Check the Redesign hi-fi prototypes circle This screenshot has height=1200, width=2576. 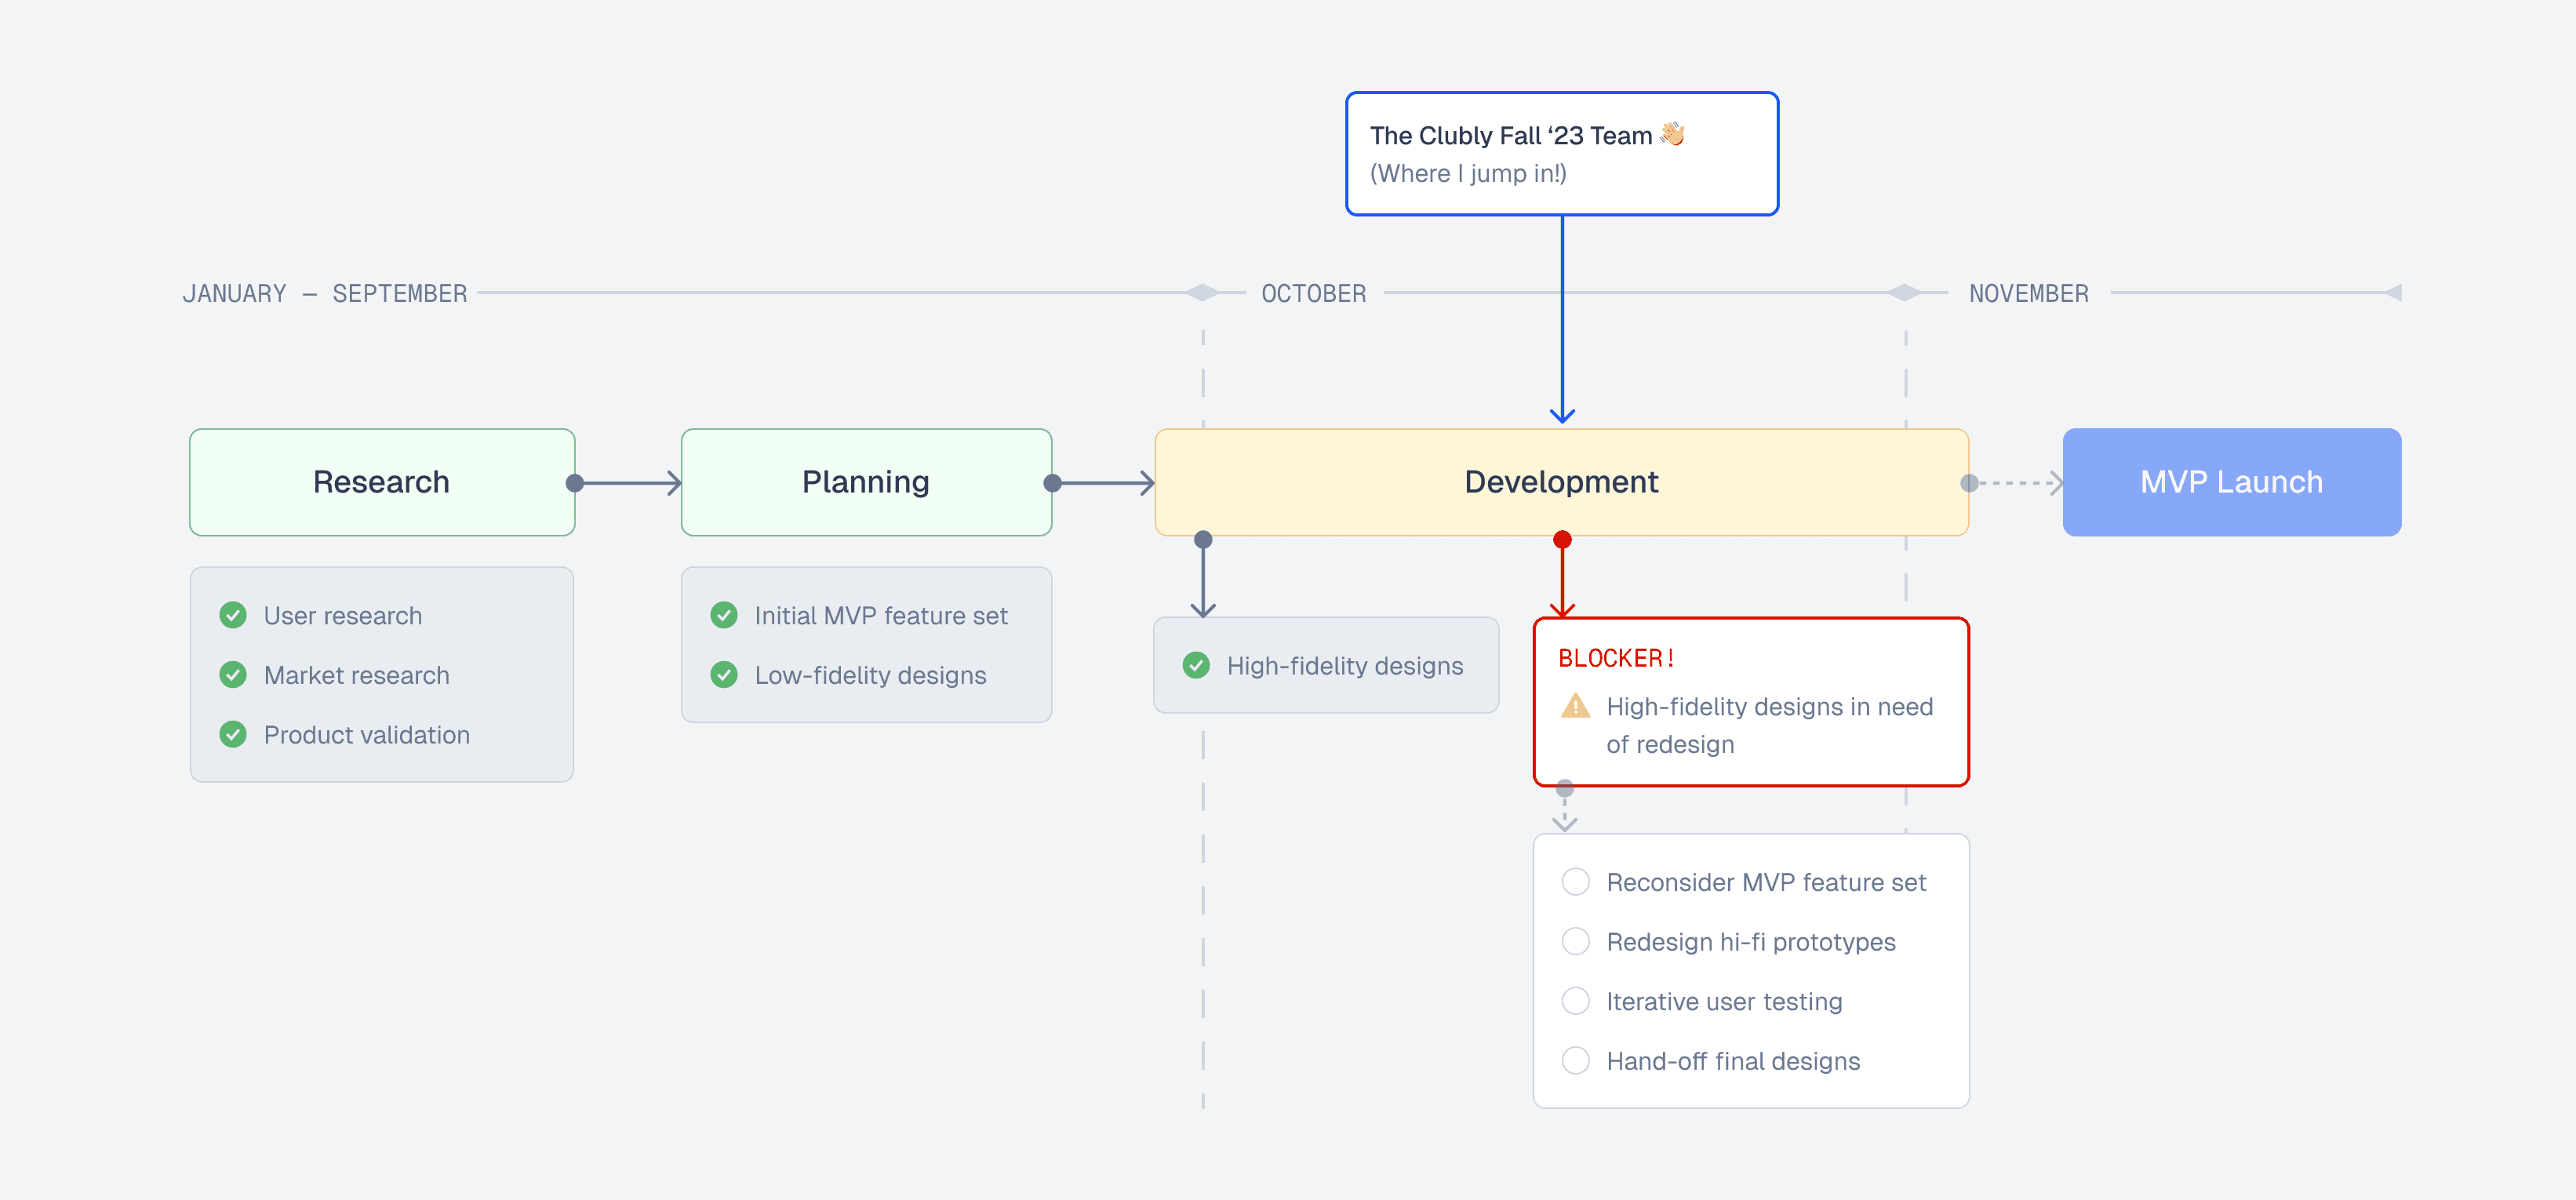[x=1575, y=942]
